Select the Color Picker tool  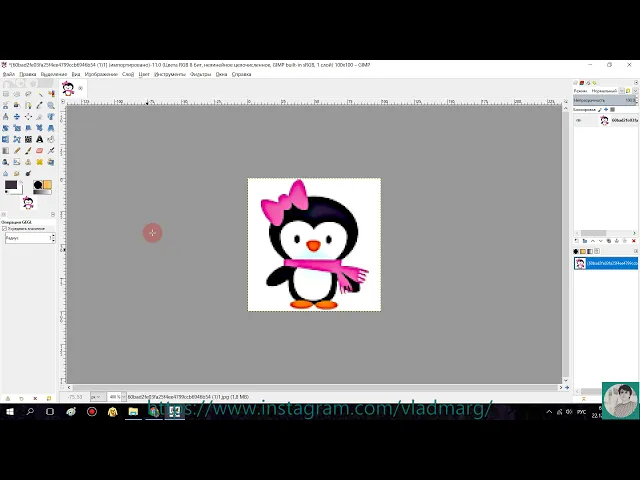(x=40, y=105)
